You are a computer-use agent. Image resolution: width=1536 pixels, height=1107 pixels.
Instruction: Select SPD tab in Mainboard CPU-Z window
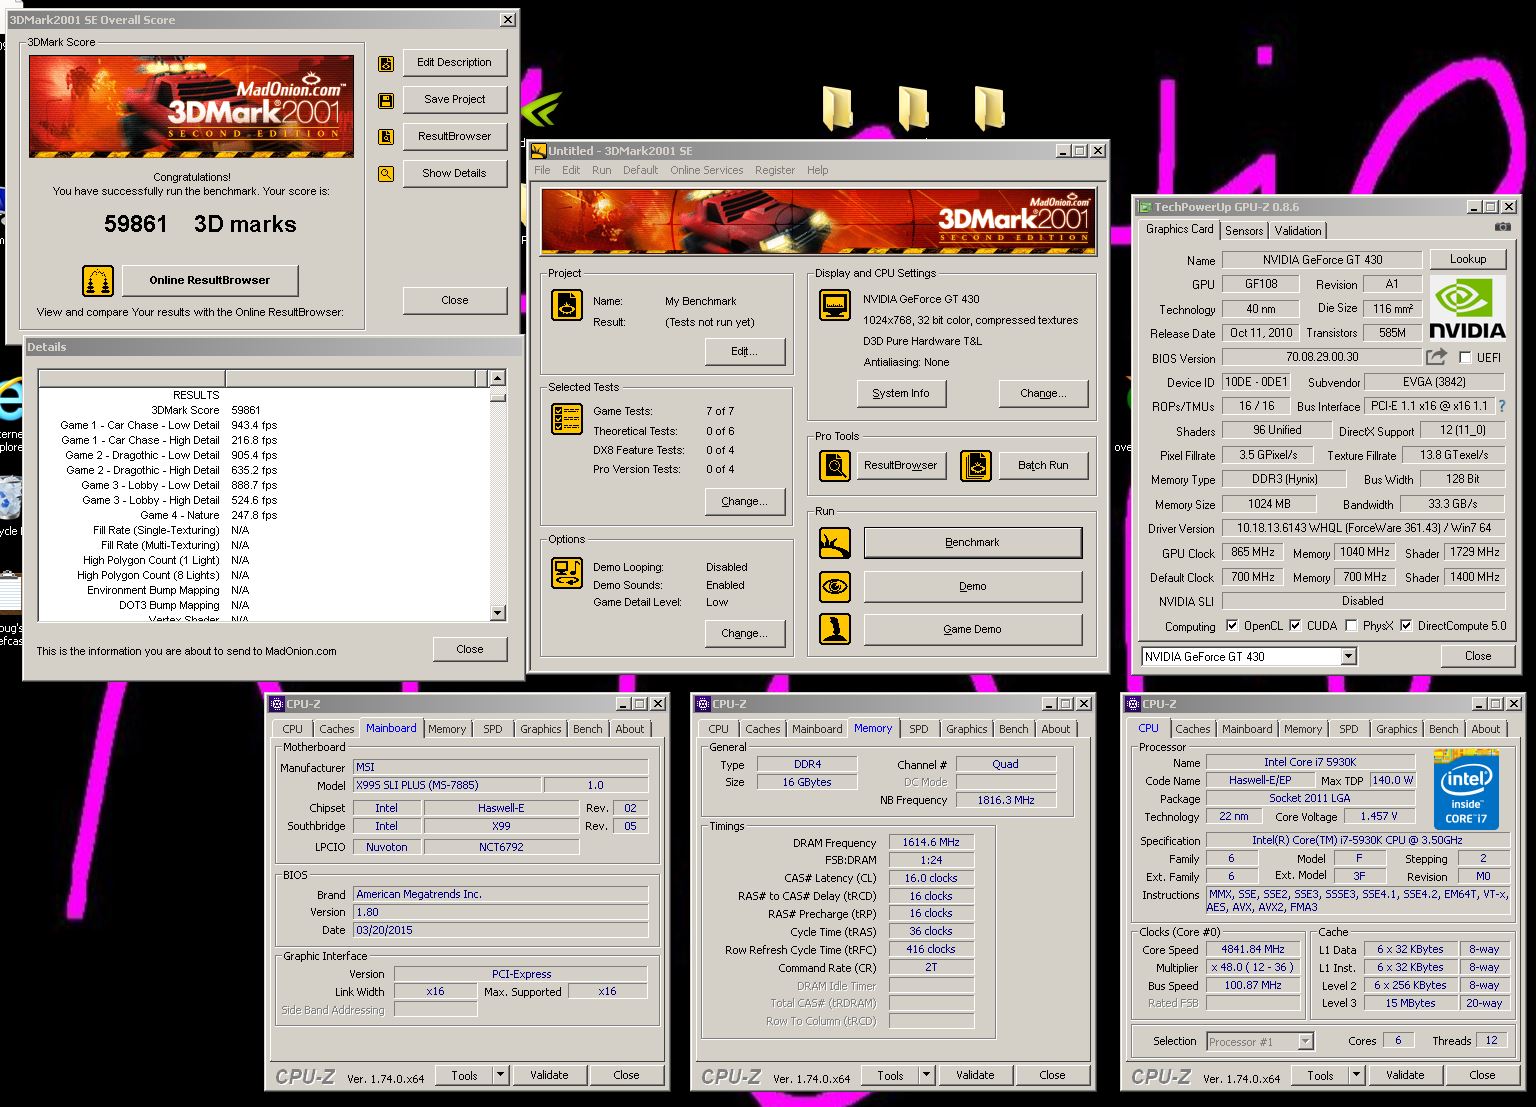(x=493, y=729)
